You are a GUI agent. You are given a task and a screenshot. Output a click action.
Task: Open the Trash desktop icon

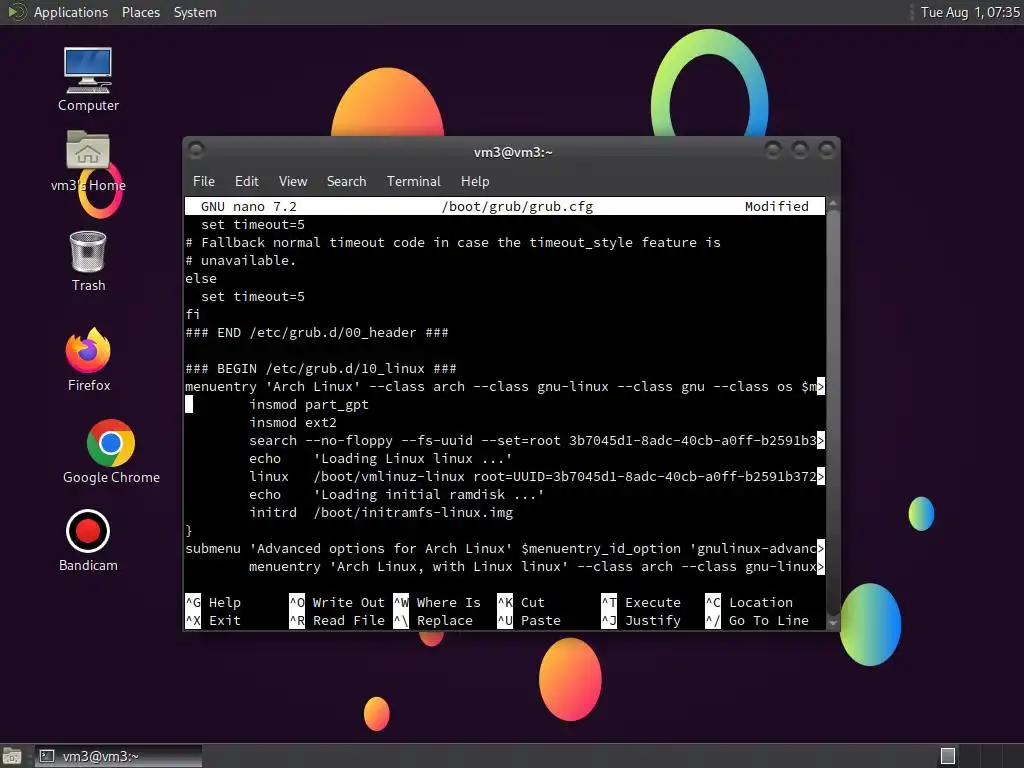pos(88,261)
